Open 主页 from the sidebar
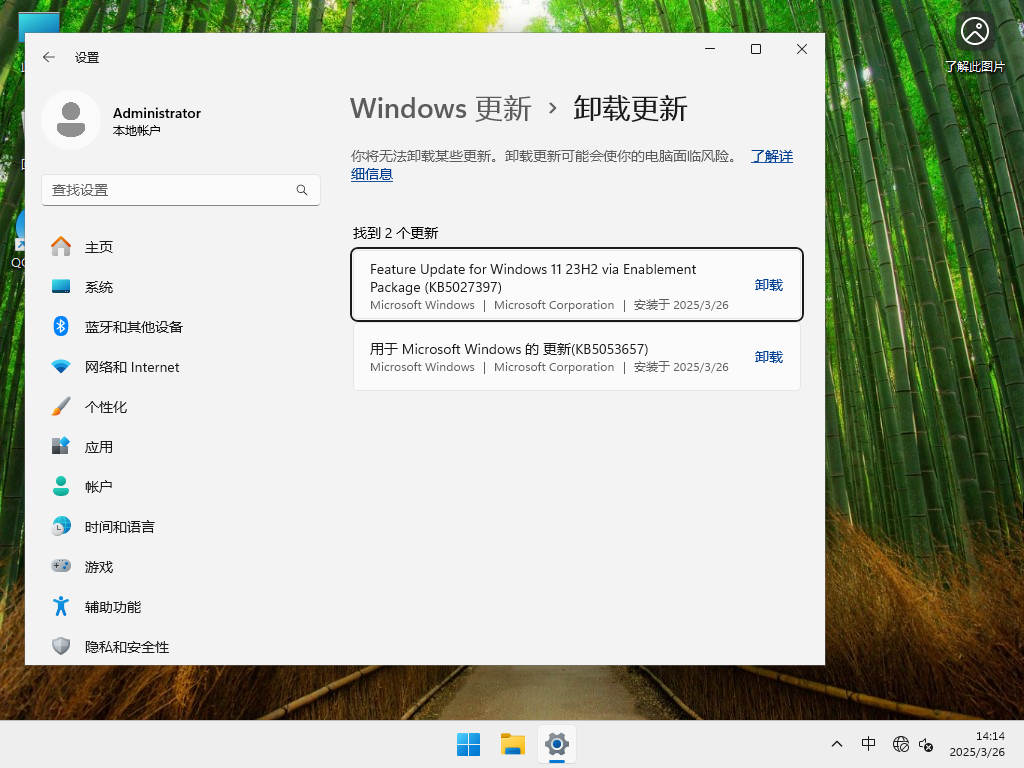This screenshot has width=1024, height=768. (x=97, y=246)
